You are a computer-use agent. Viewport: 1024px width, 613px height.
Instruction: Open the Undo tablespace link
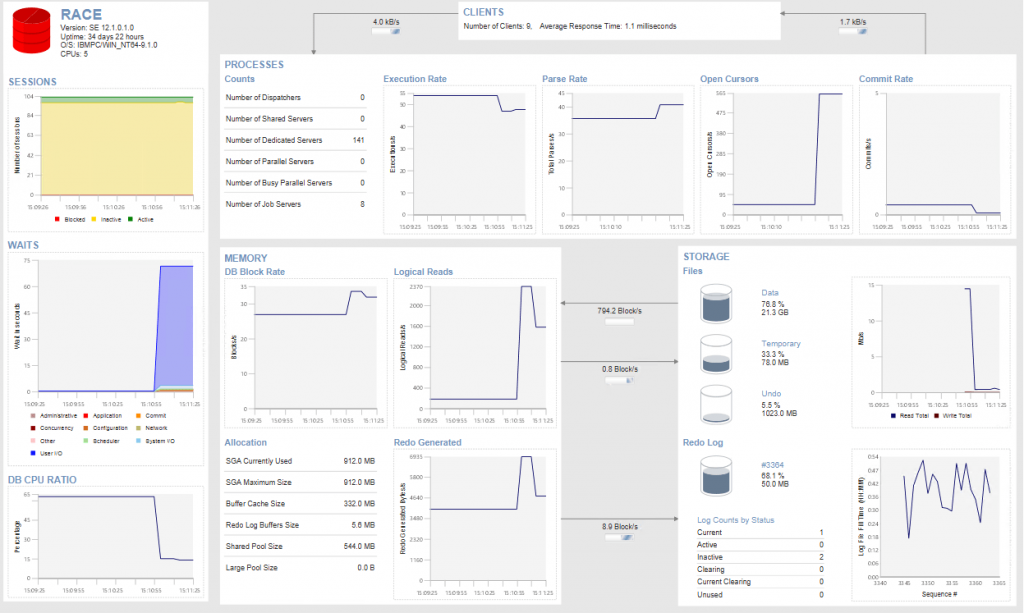pos(771,394)
